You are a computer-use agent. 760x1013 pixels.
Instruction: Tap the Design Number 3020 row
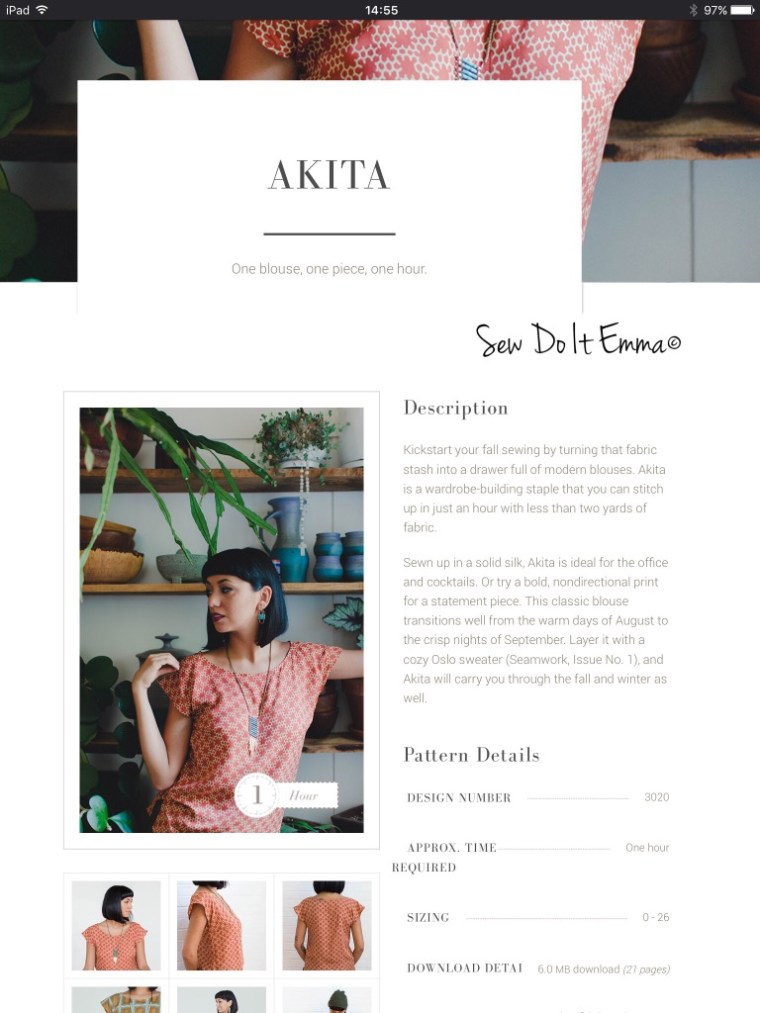tap(538, 797)
